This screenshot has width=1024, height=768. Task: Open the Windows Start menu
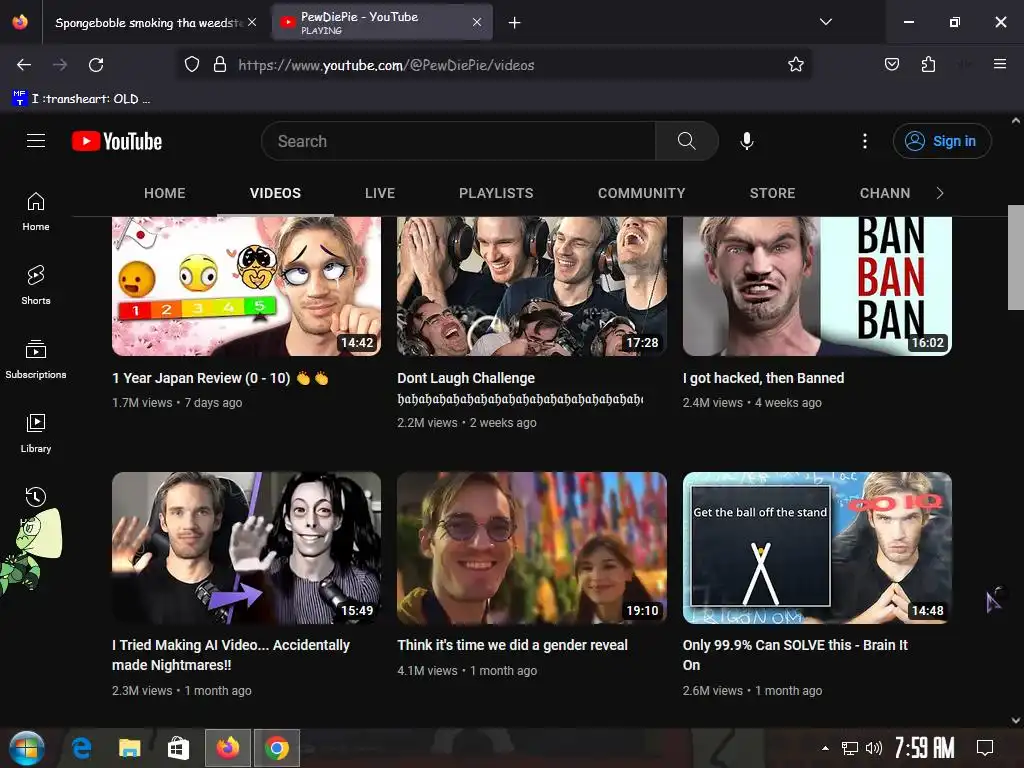click(x=27, y=748)
